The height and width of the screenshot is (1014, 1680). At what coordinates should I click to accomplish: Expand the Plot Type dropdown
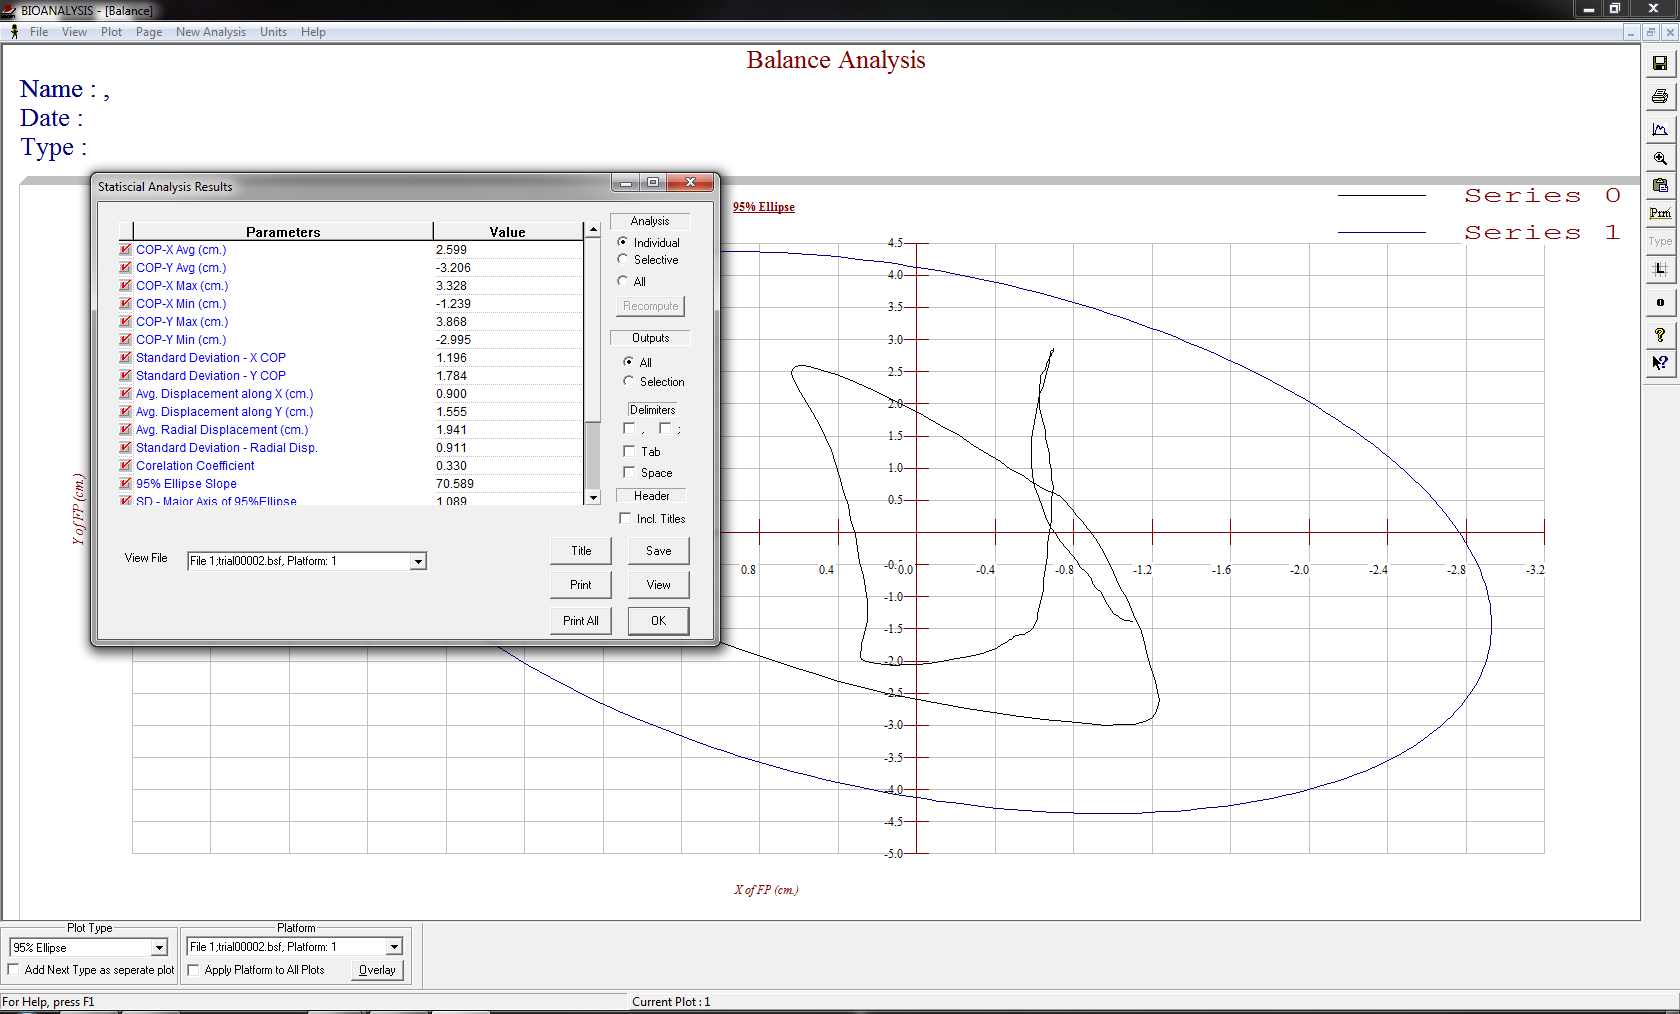click(160, 947)
